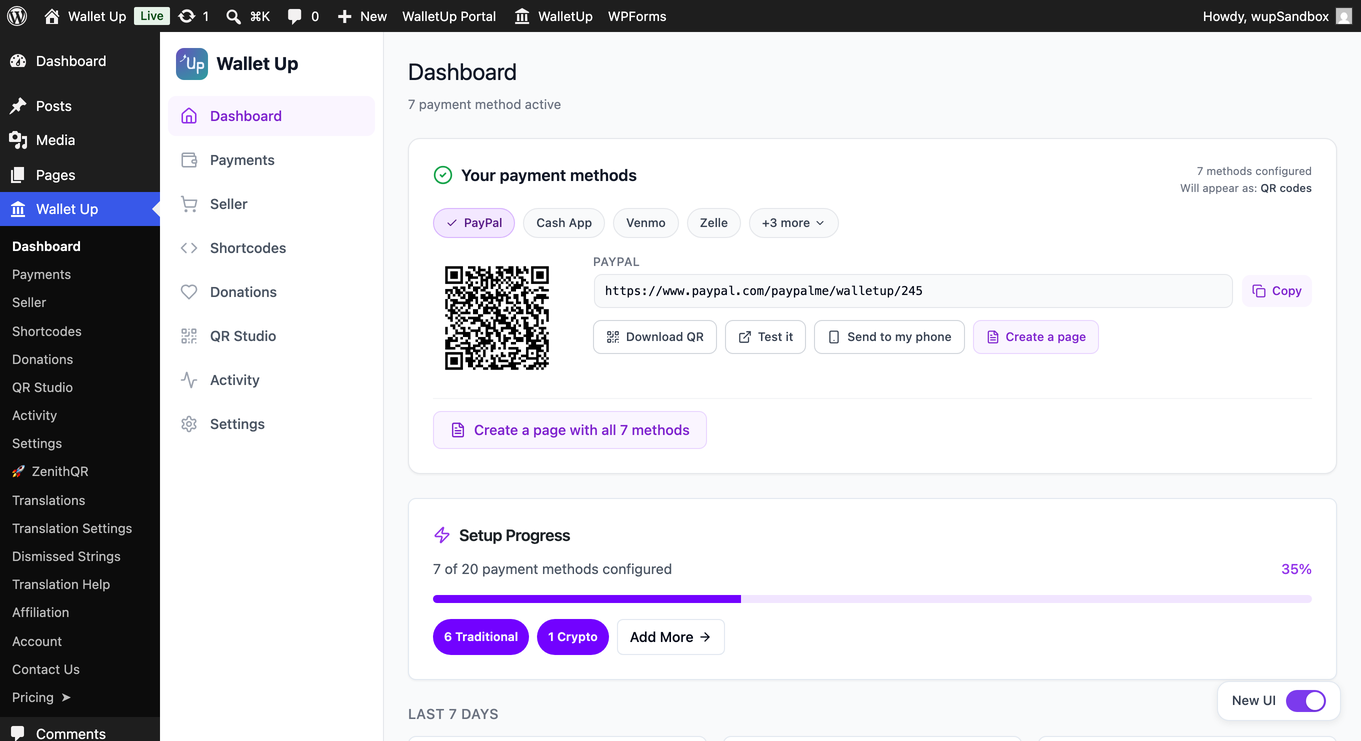Select the Venmo method chip

[646, 223]
